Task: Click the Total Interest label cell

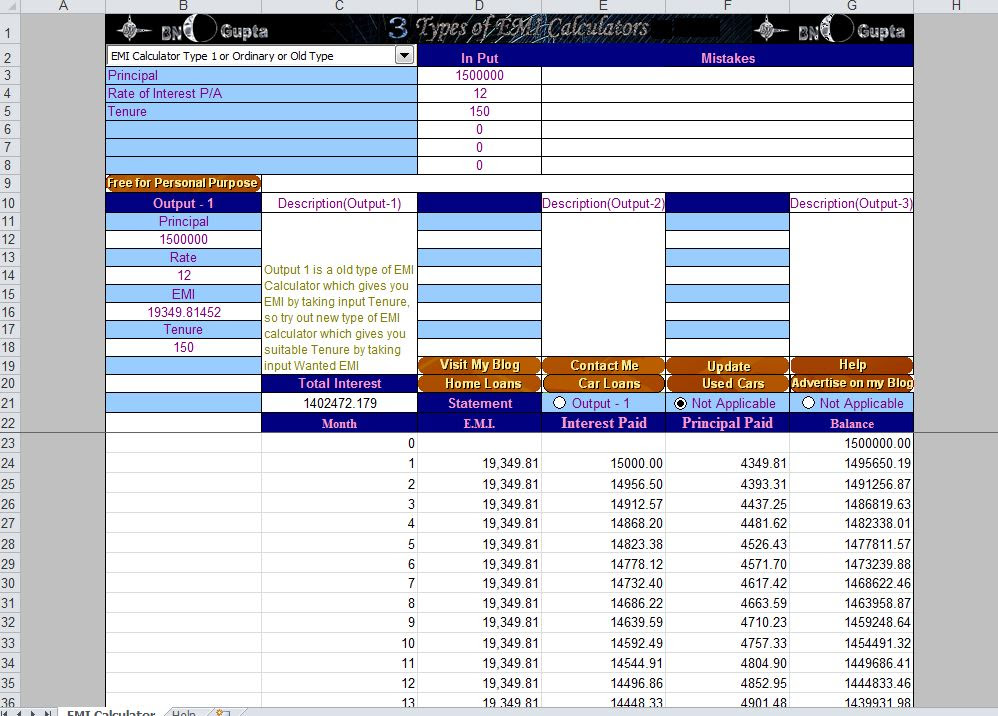Action: pyautogui.click(x=339, y=383)
